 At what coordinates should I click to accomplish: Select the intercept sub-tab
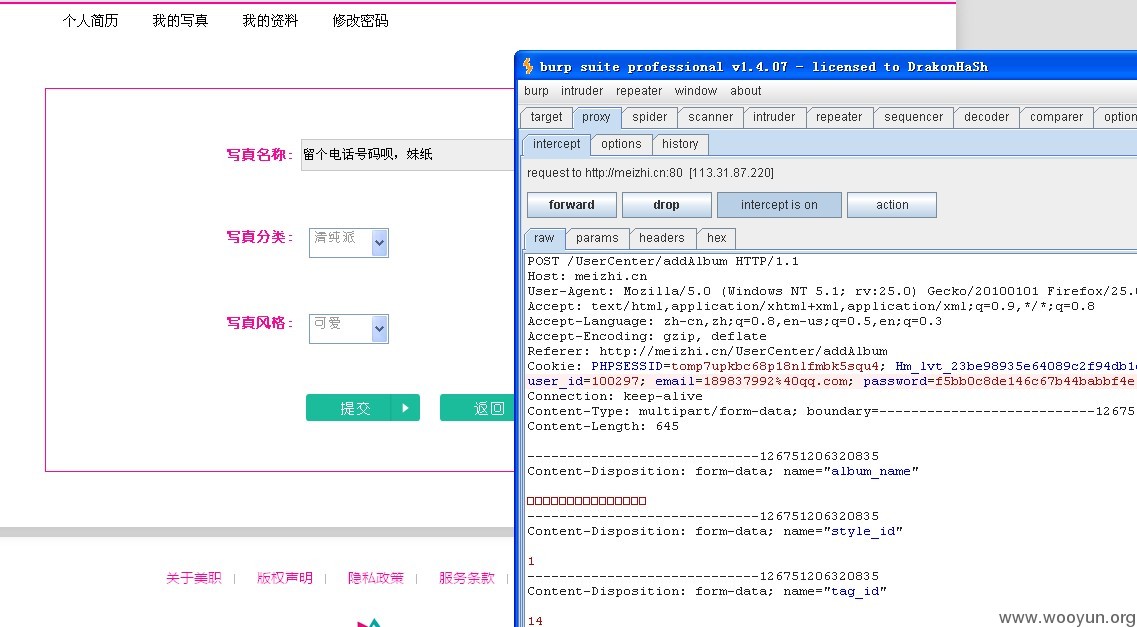pyautogui.click(x=556, y=144)
